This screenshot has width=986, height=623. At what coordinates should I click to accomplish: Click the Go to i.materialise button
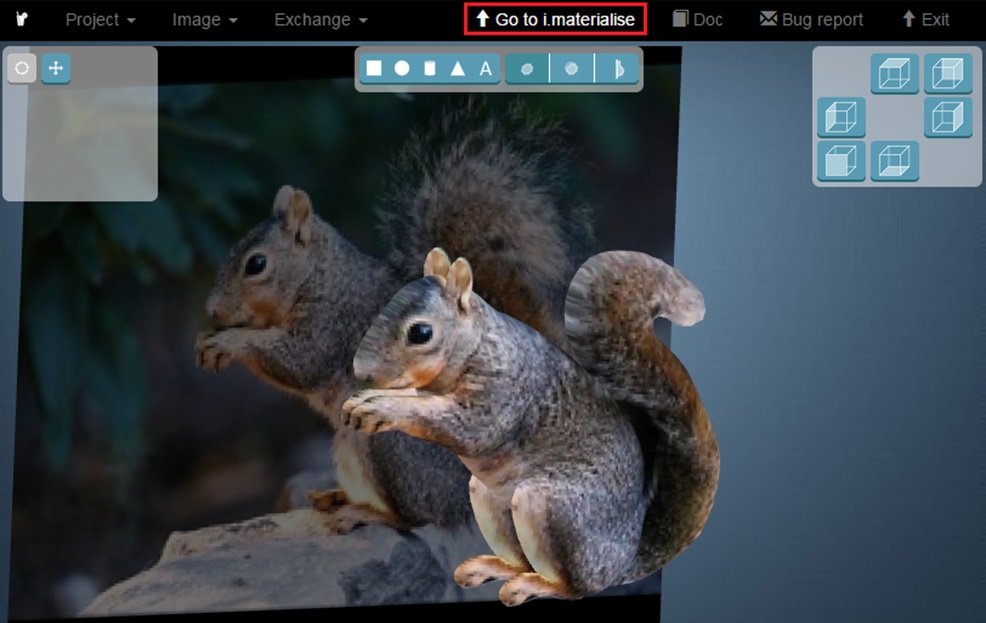click(555, 17)
